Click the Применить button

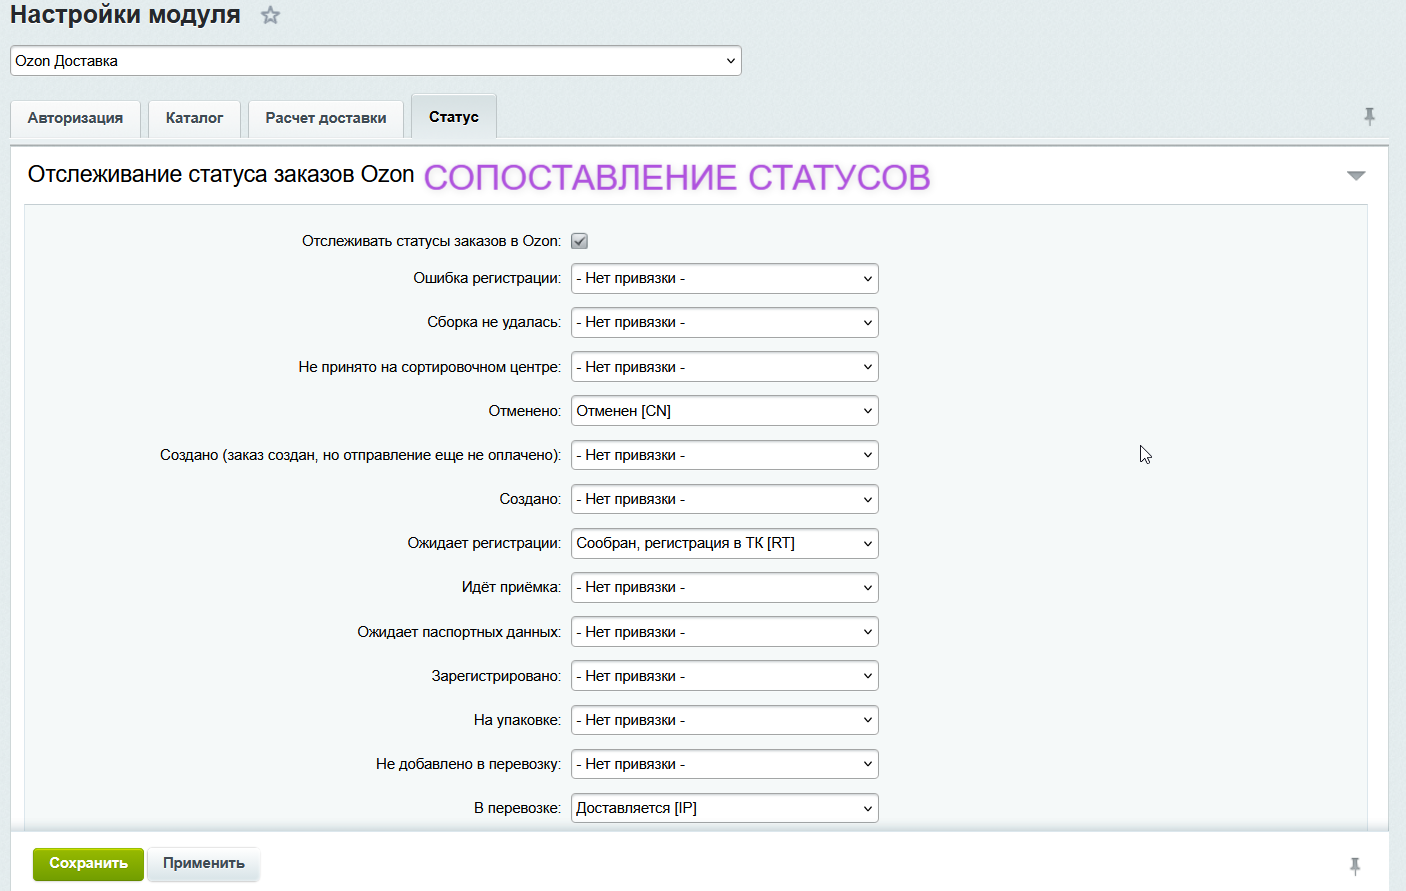204,863
